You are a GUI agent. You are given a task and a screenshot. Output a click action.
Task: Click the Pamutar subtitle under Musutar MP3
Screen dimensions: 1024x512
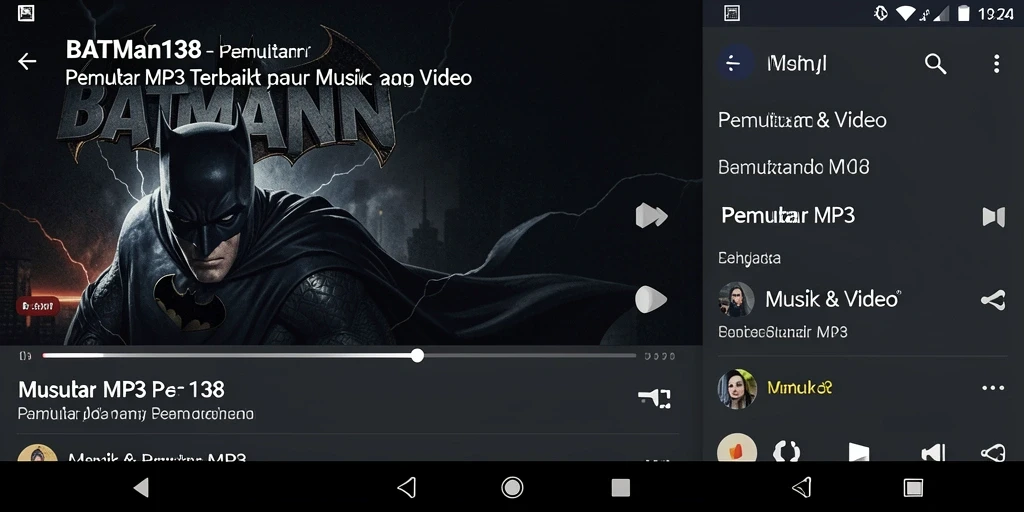pos(135,414)
